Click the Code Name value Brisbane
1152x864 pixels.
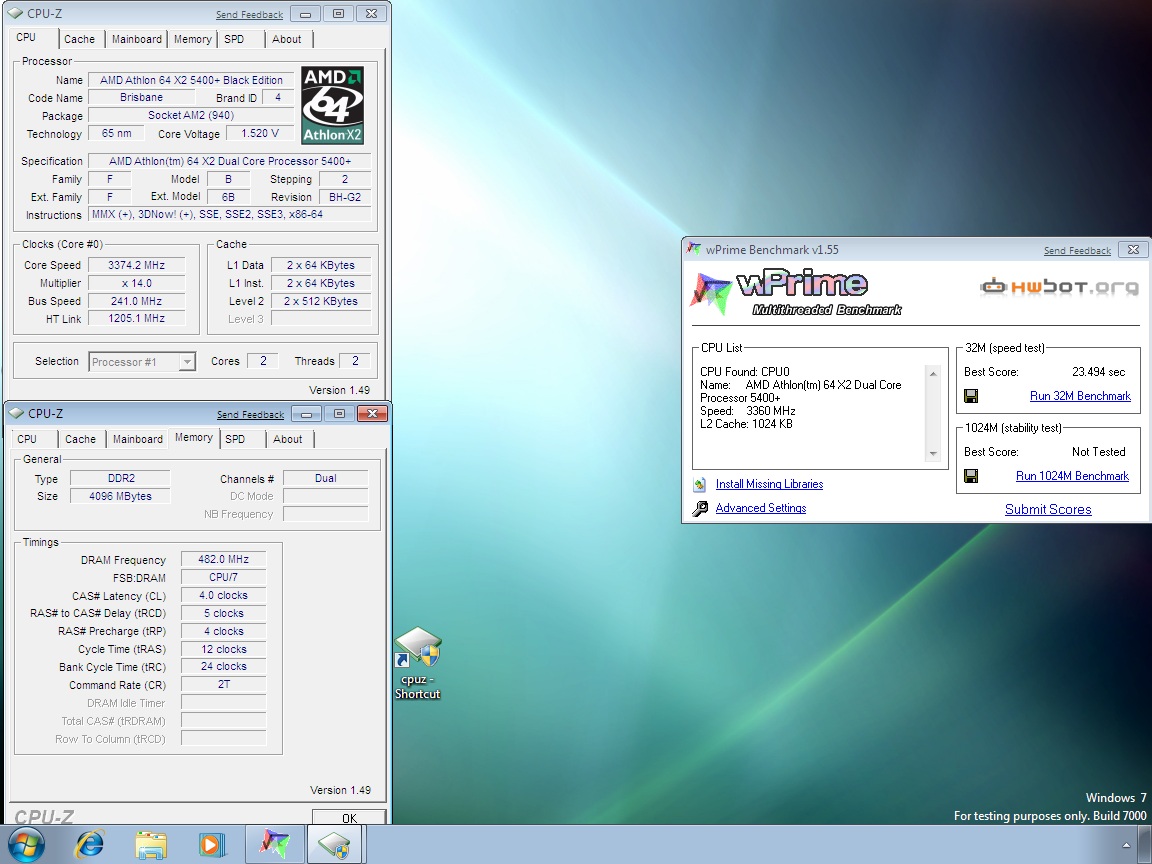tap(141, 98)
